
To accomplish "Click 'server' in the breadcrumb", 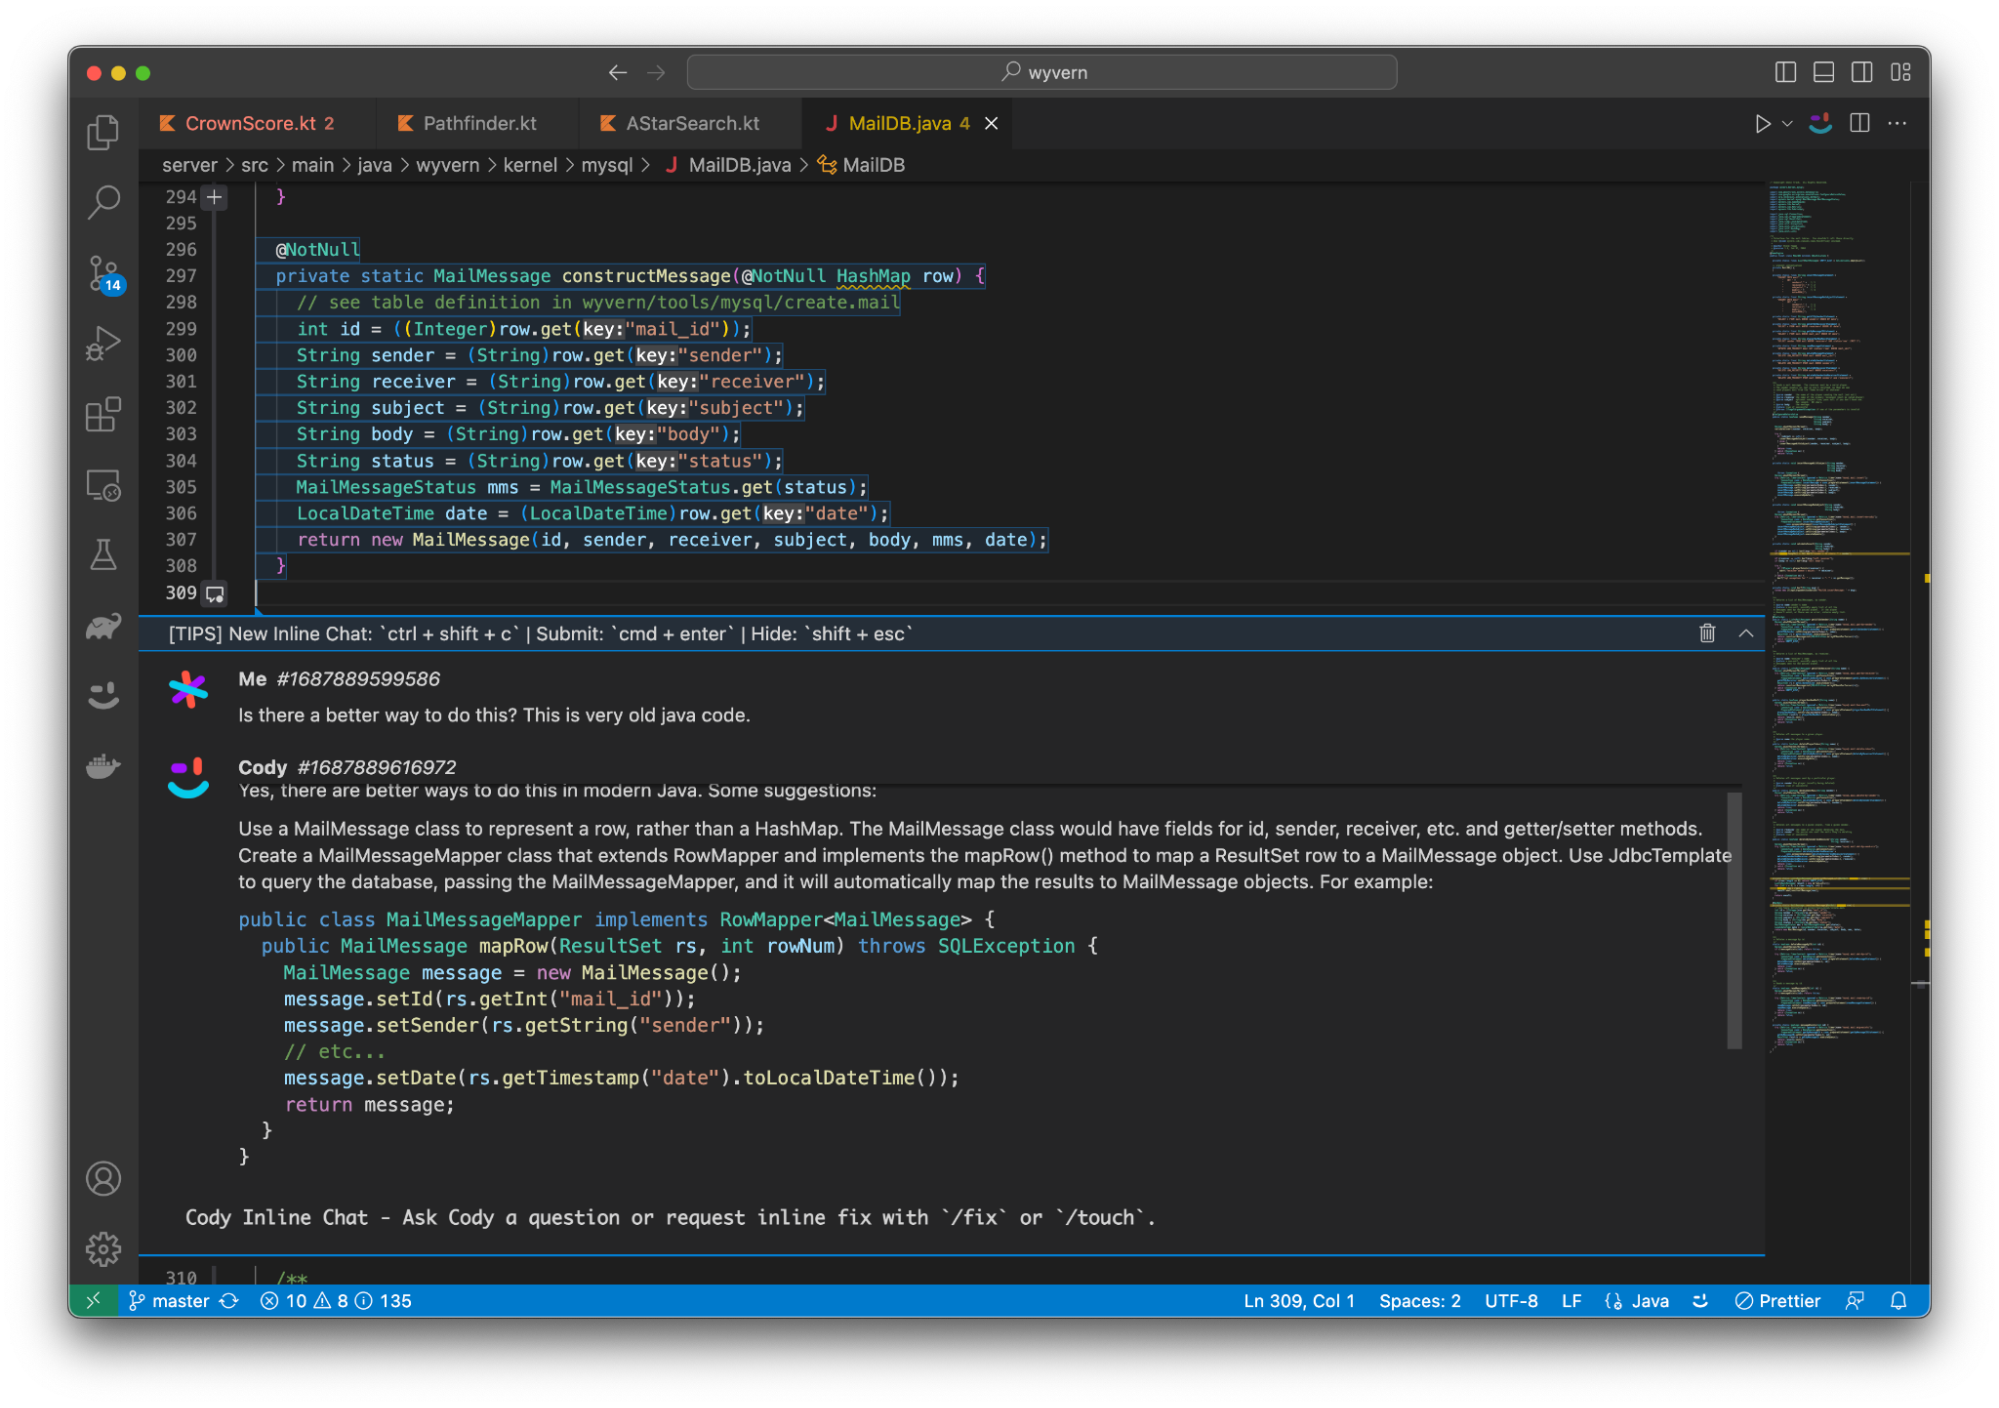I will click(x=189, y=165).
